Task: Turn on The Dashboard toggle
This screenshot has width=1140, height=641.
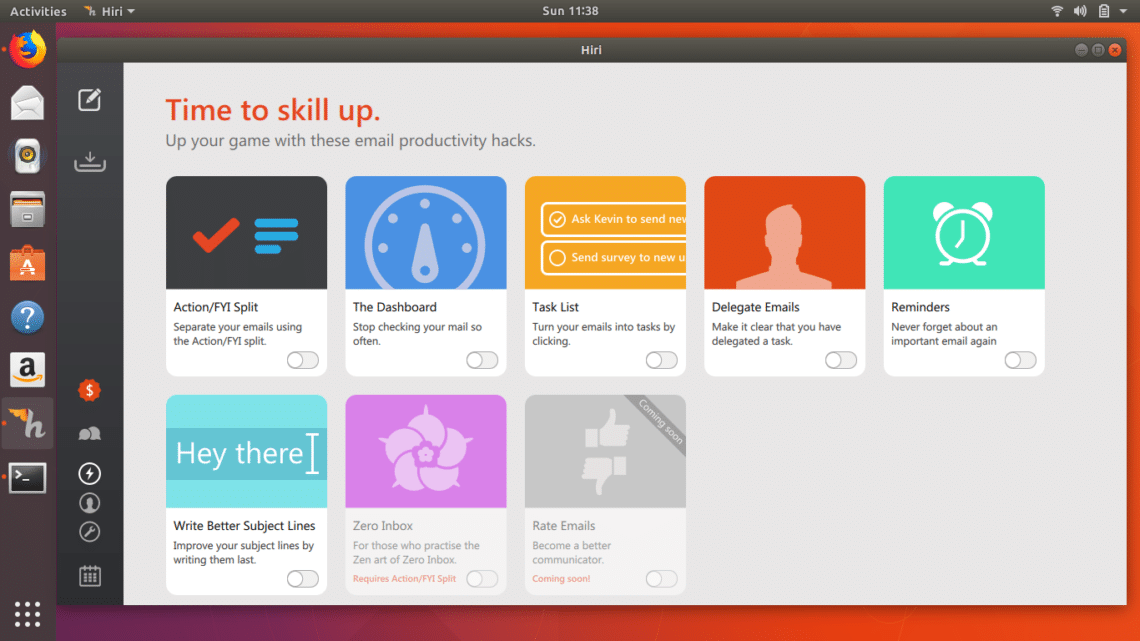Action: tap(482, 360)
